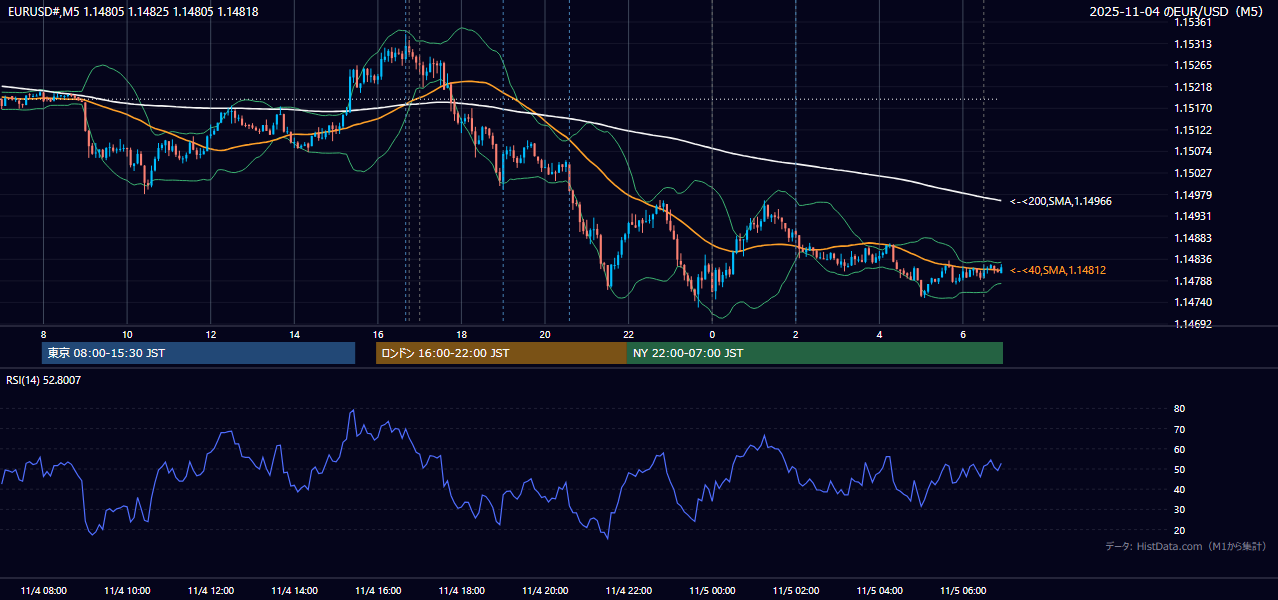
Task: Click RSI scale value 50
Action: point(1179,469)
